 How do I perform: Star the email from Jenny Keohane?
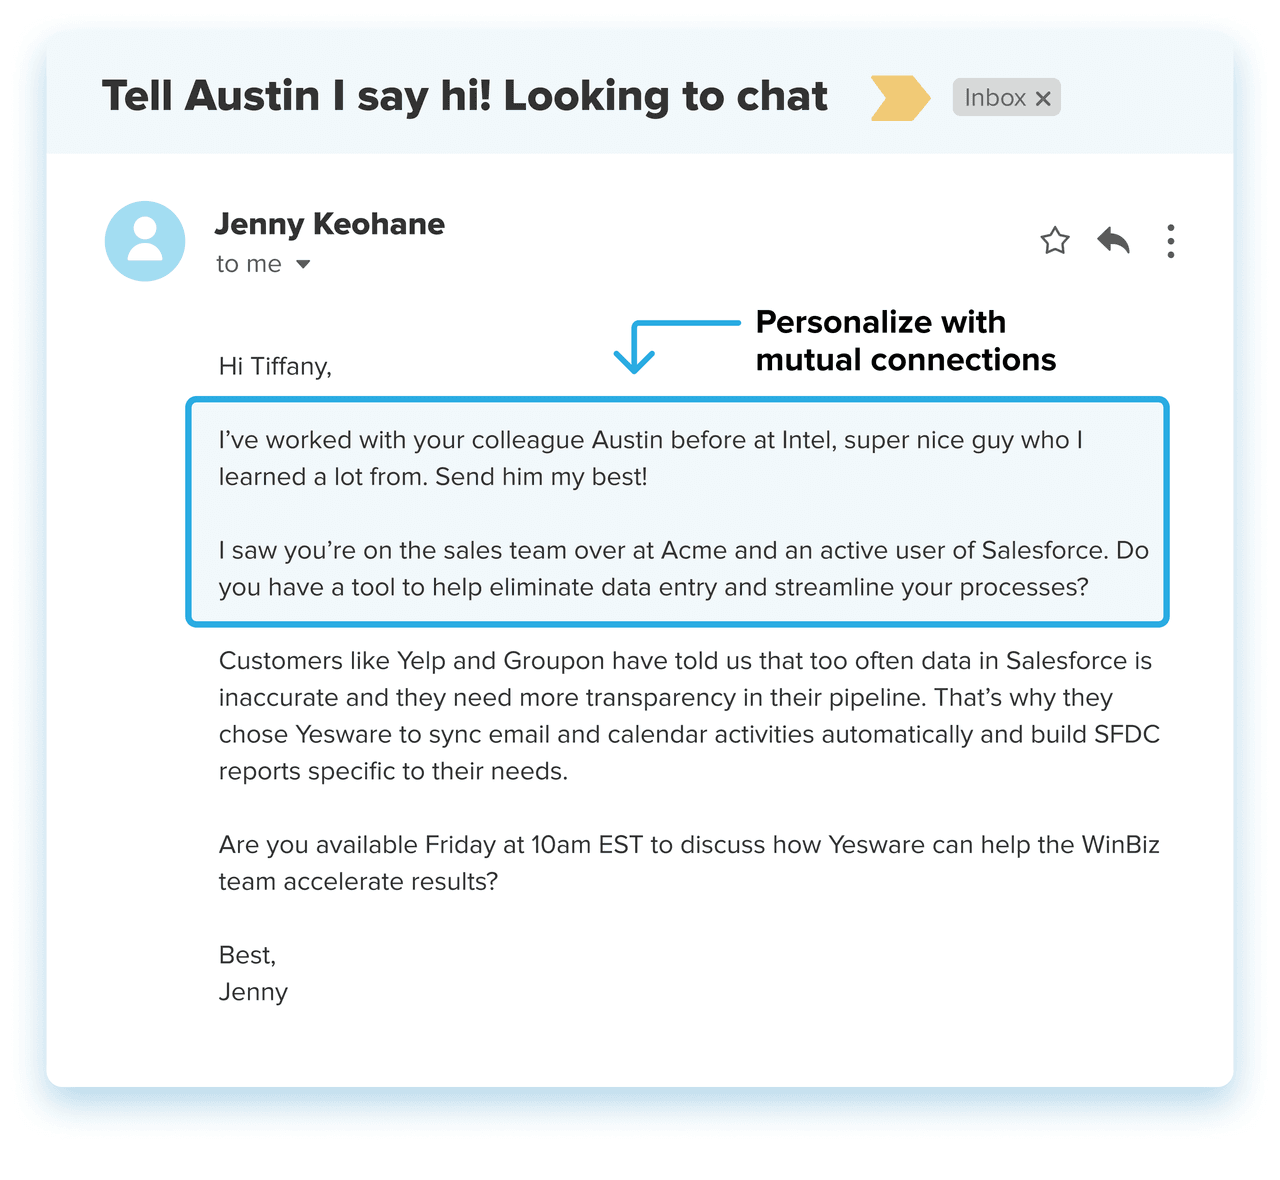tap(1055, 241)
